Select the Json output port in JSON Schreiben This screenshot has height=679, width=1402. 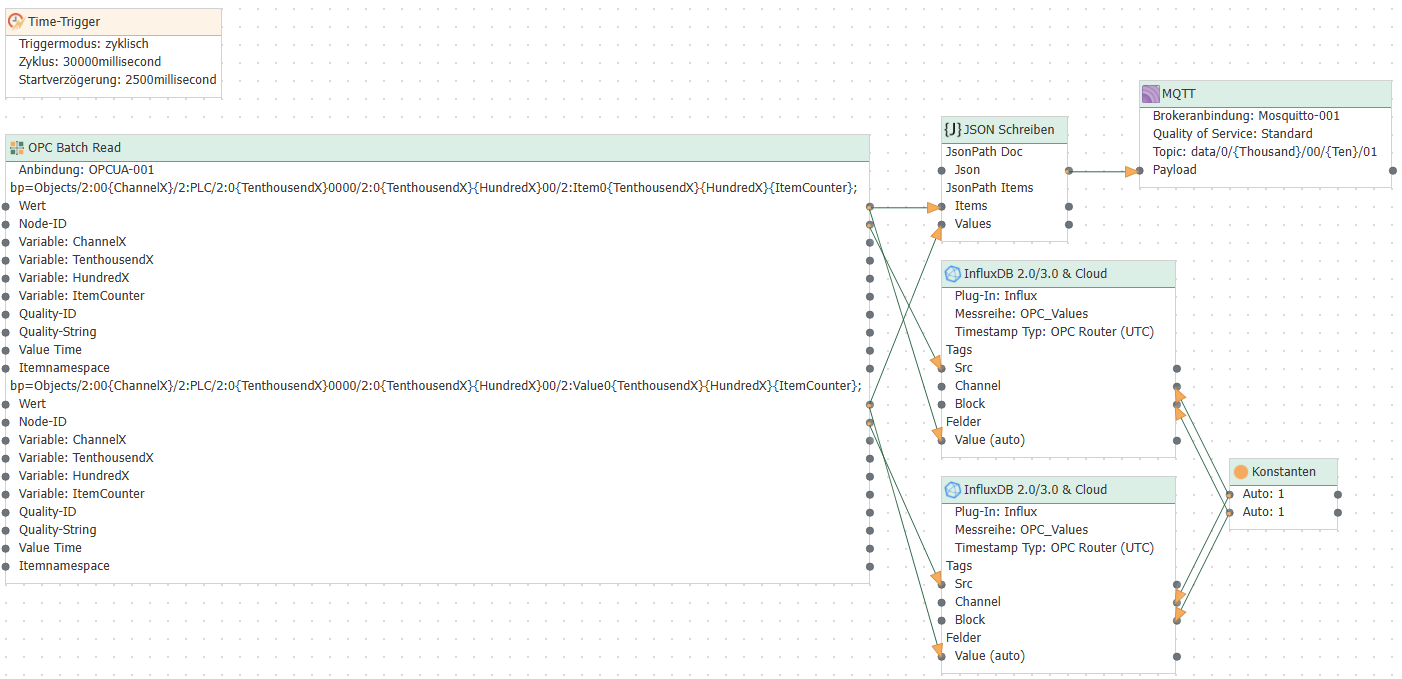[1069, 171]
